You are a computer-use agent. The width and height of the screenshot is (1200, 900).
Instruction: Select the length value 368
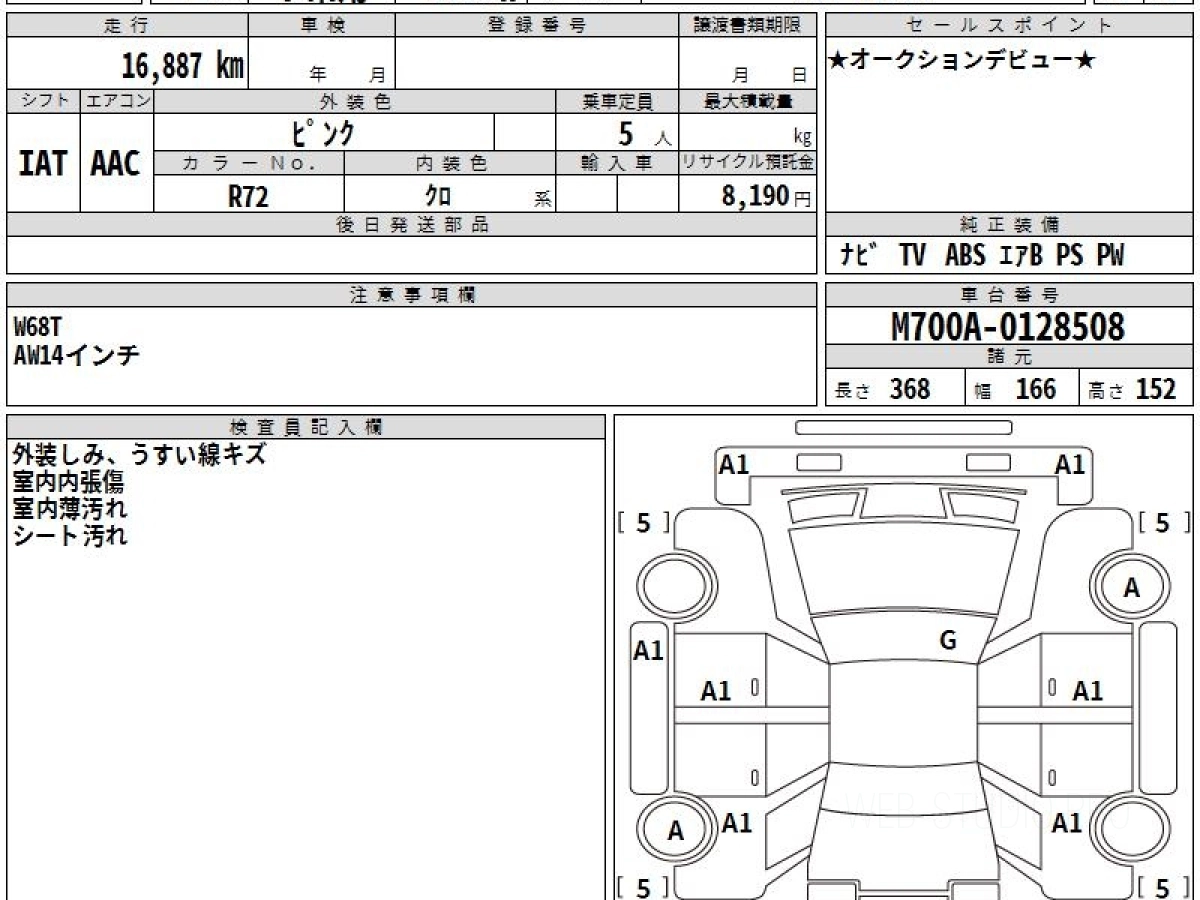click(910, 389)
